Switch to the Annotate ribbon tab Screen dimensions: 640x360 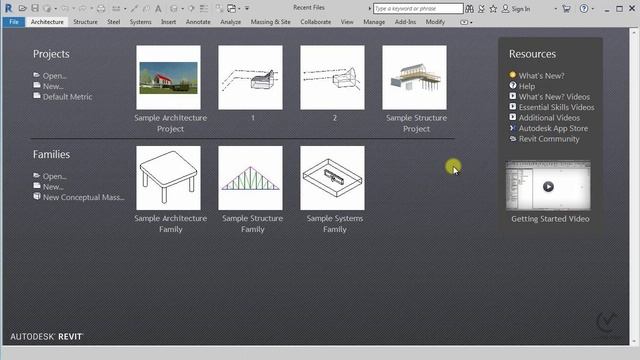click(198, 22)
